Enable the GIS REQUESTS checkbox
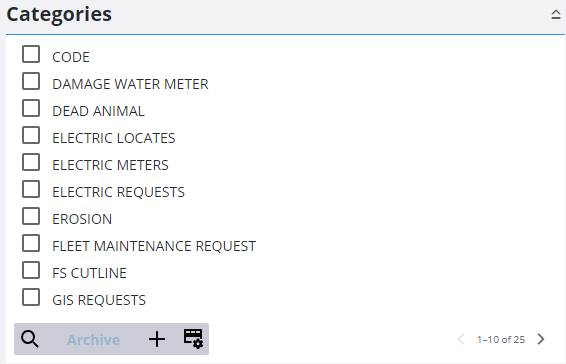The width and height of the screenshot is (566, 364). 31,297
